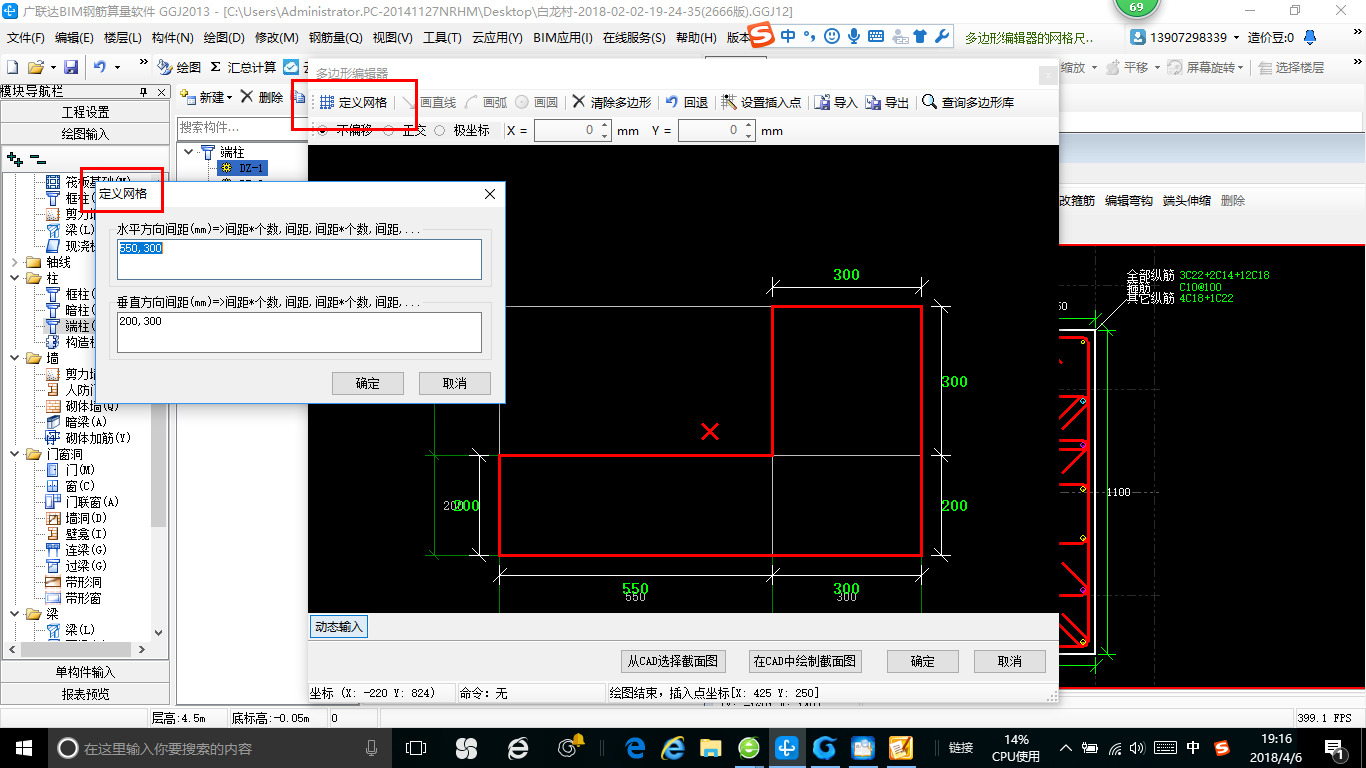Open the 报表预览 navigator section
1366x768 pixels.
(x=85, y=694)
